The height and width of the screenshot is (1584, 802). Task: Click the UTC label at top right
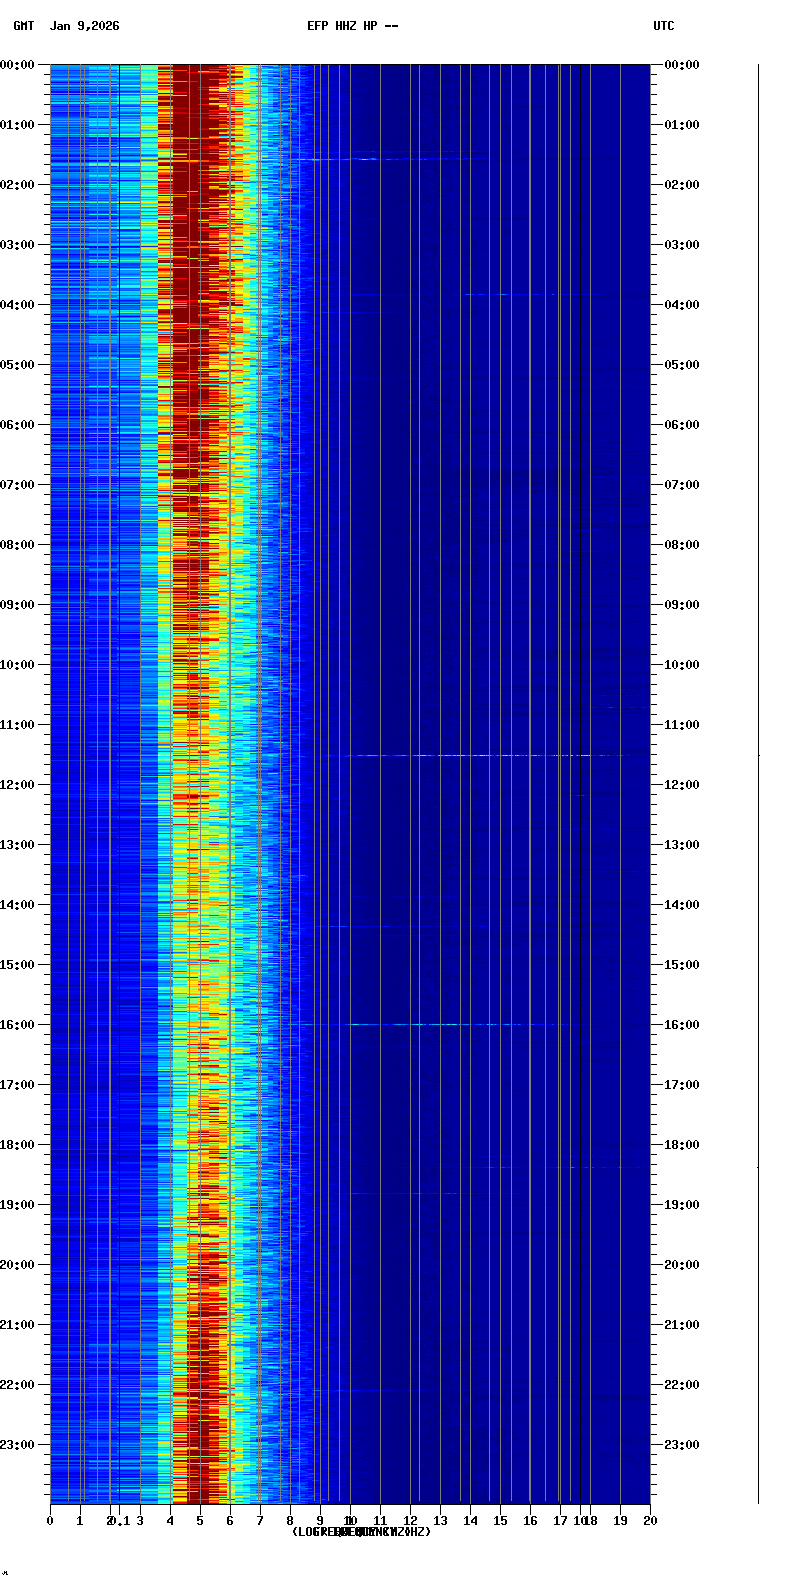pyautogui.click(x=663, y=26)
